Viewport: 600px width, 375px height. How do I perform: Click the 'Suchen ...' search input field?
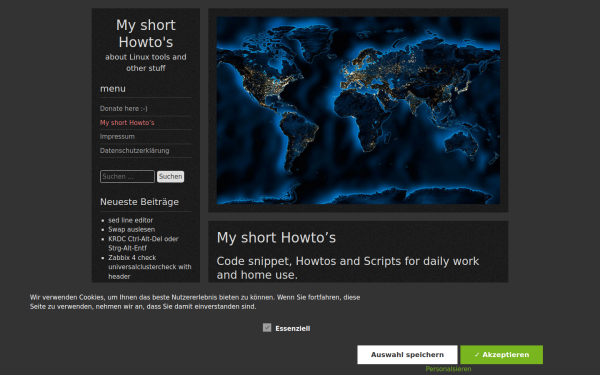pyautogui.click(x=127, y=176)
